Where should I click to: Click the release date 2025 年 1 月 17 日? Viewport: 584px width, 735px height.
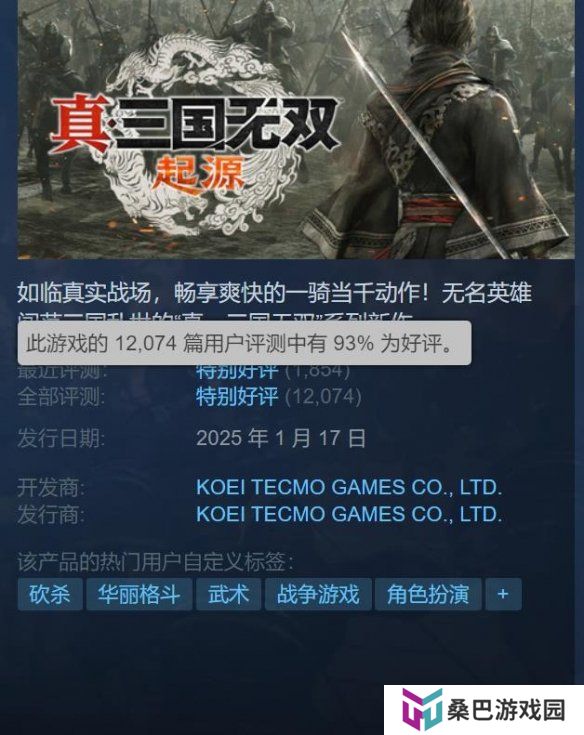[x=281, y=438]
